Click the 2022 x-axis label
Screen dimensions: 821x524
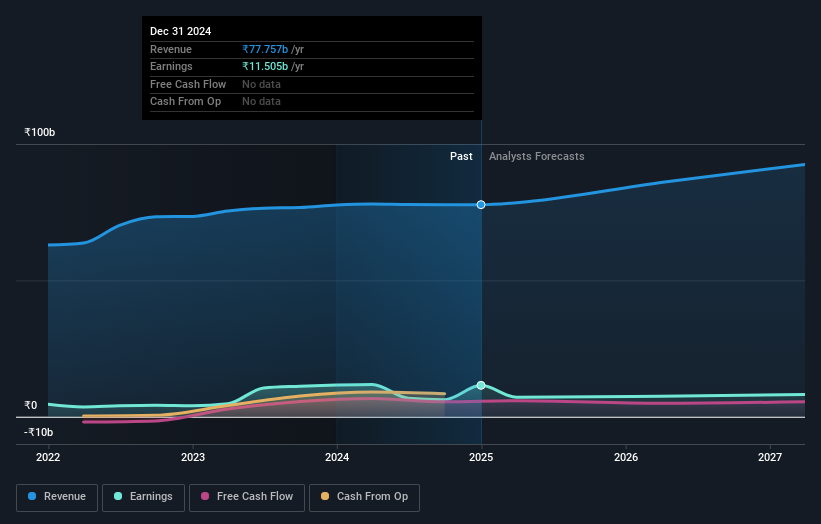coord(48,458)
